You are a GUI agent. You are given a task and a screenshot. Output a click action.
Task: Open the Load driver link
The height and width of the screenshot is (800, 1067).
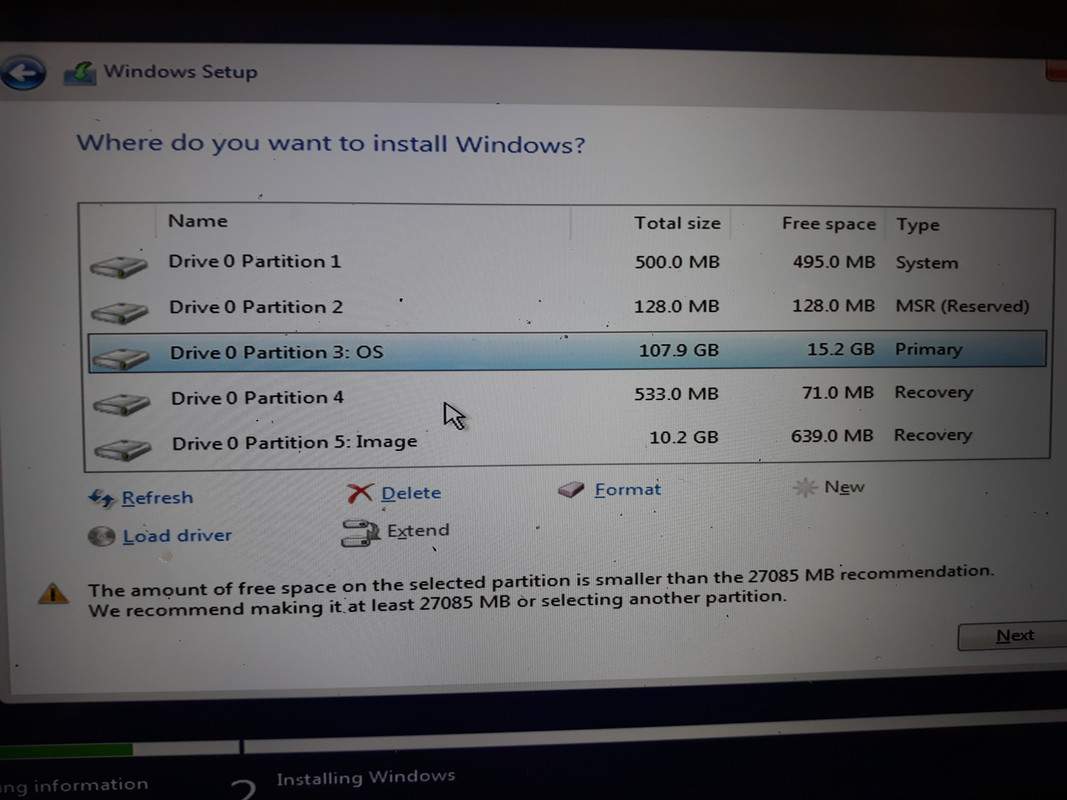click(x=177, y=536)
